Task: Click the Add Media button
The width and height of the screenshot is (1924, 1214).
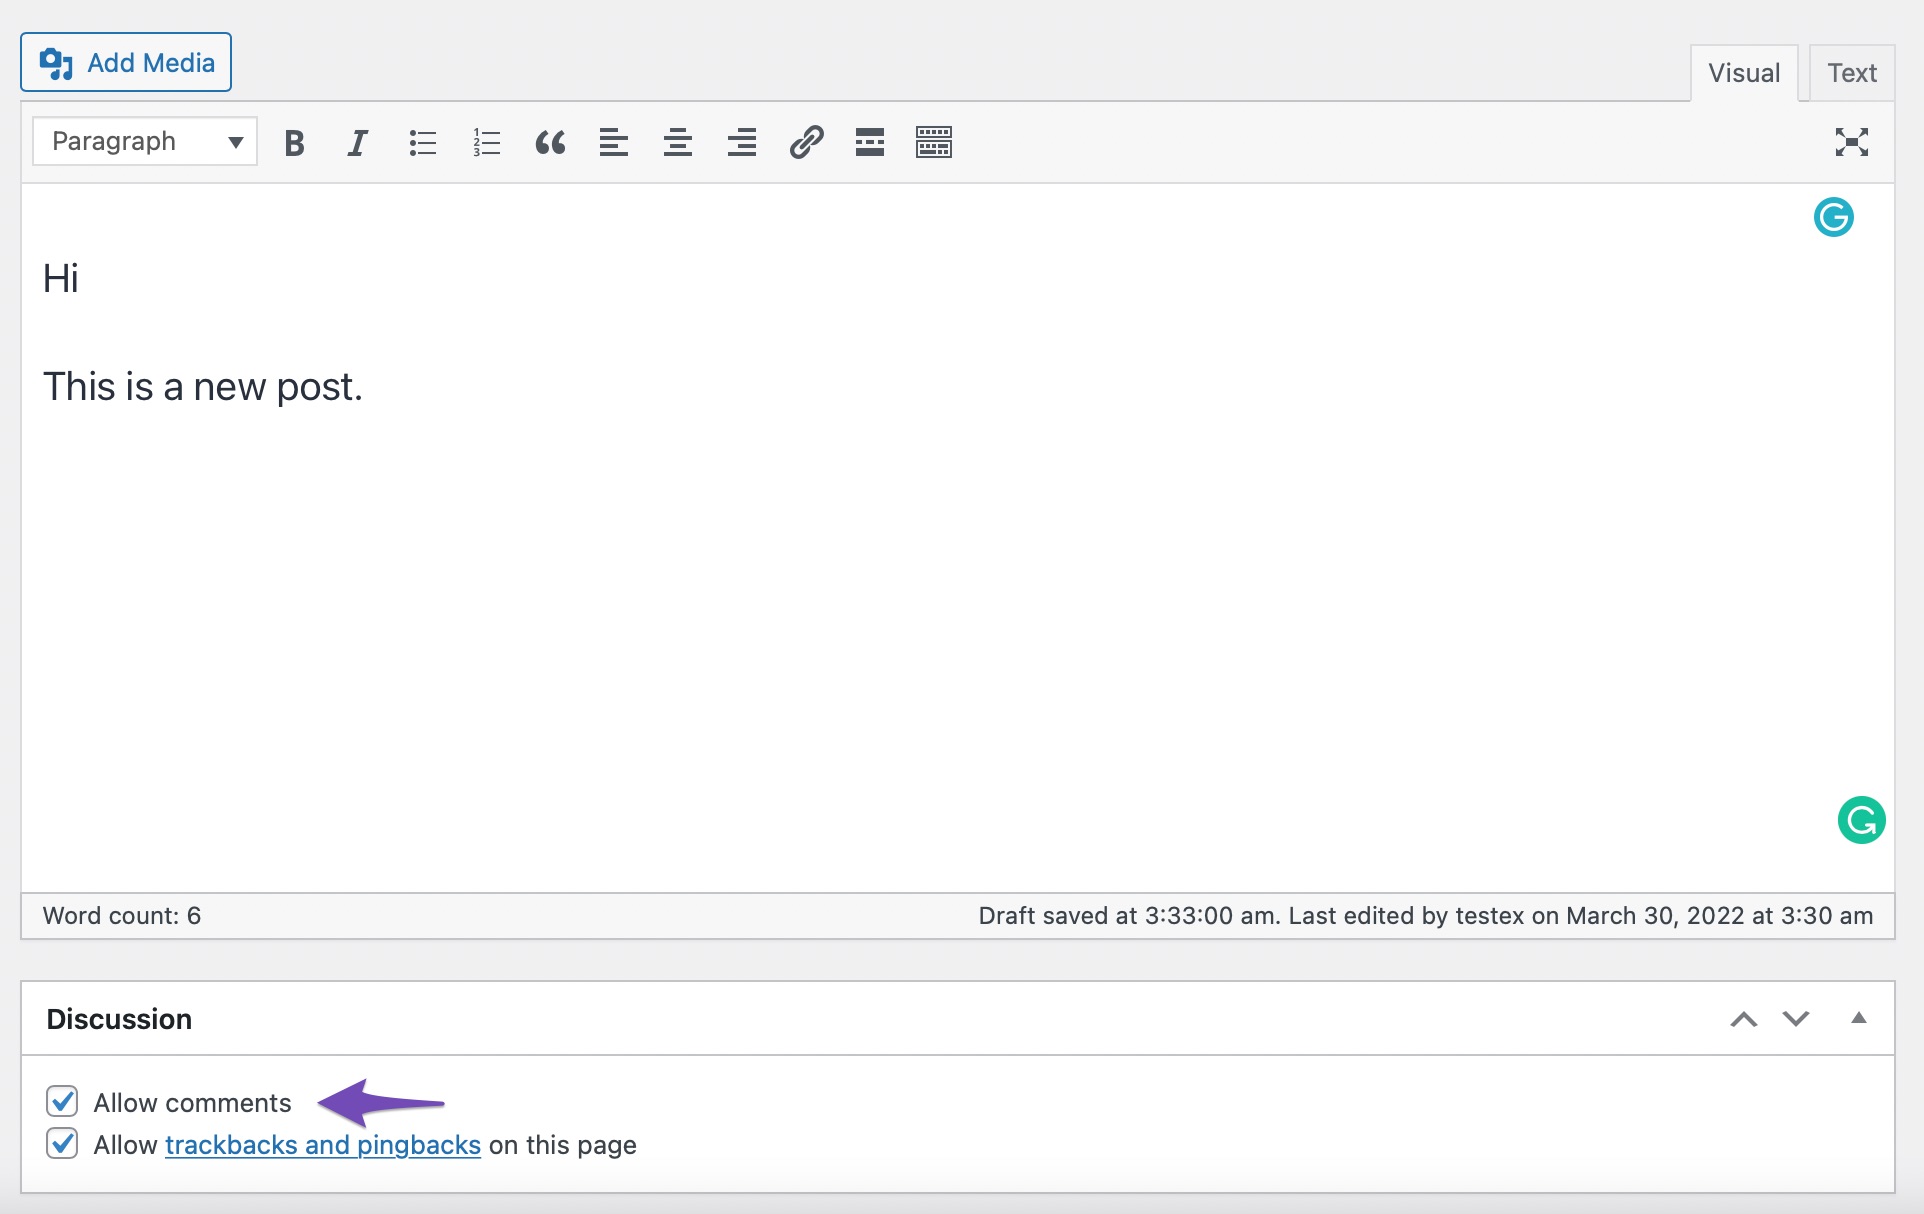Action: click(x=126, y=62)
